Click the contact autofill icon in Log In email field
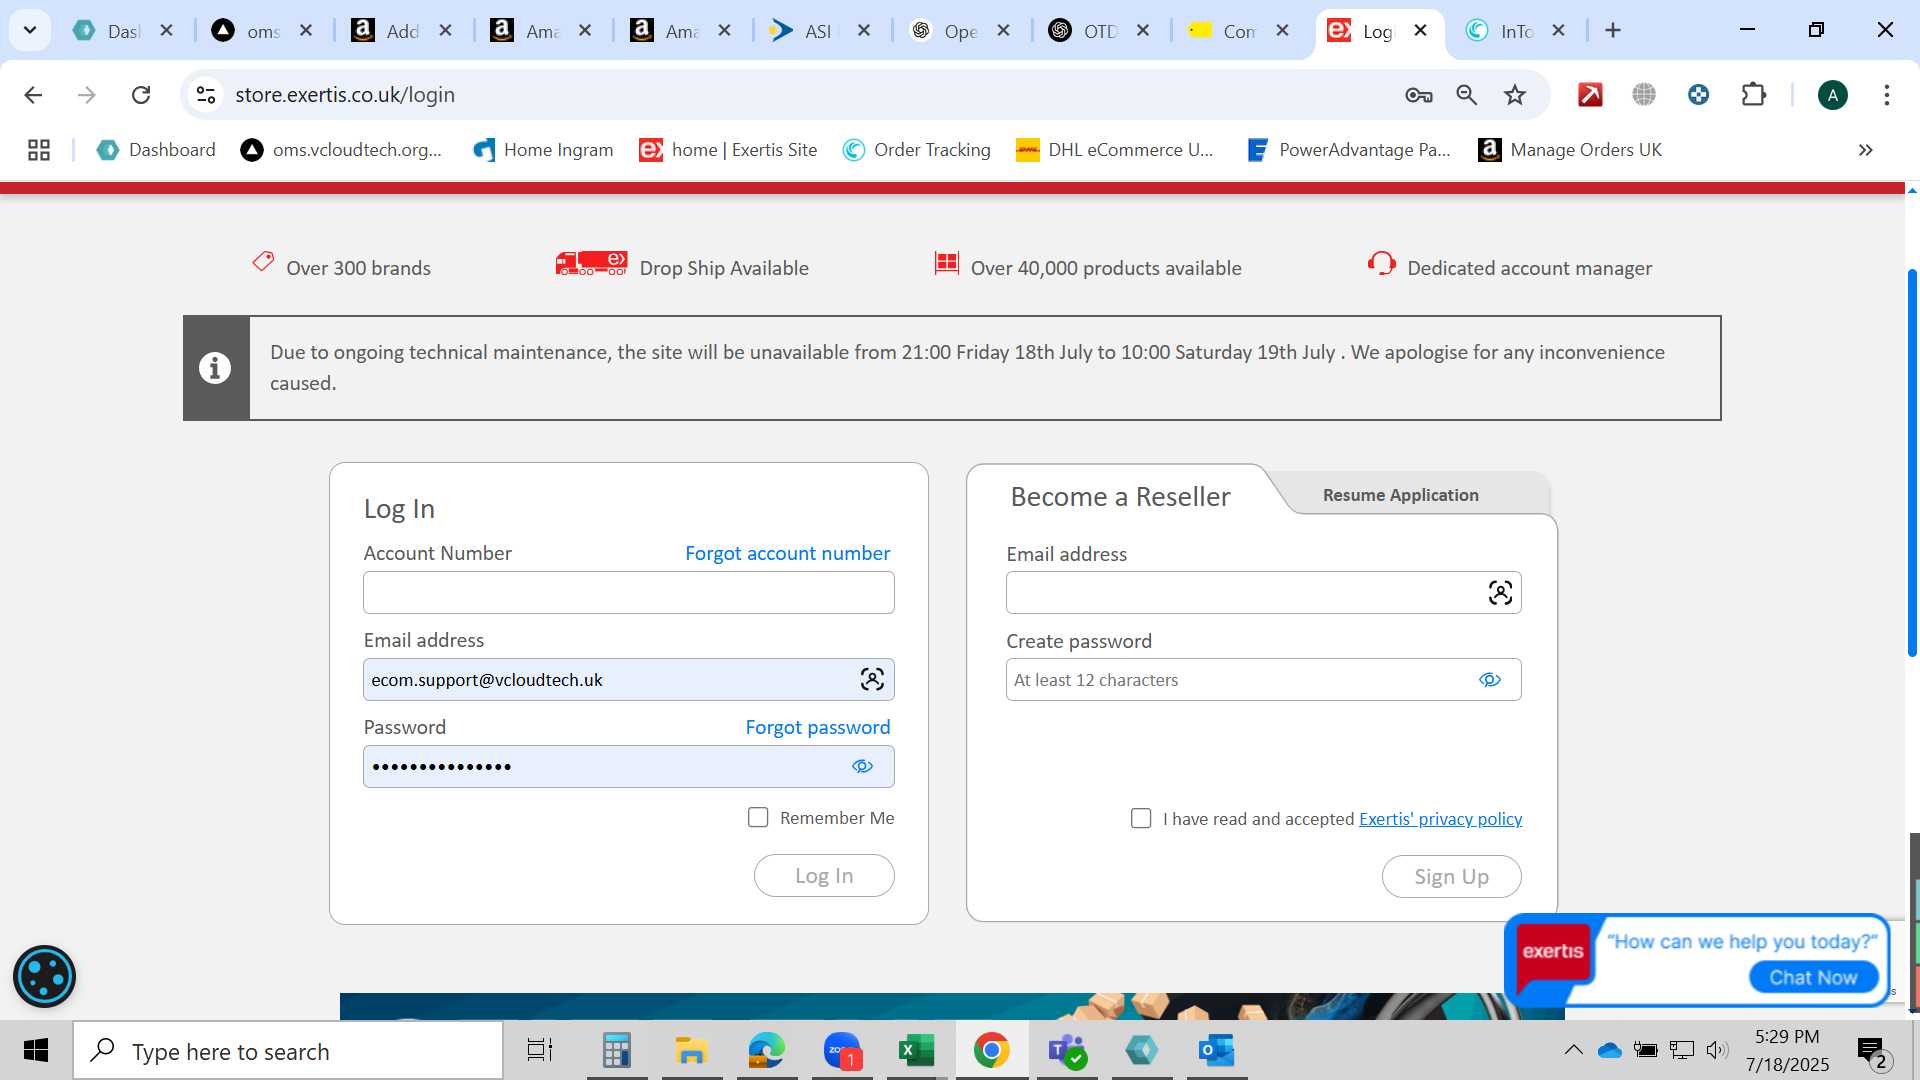The image size is (1920, 1080). (x=872, y=680)
